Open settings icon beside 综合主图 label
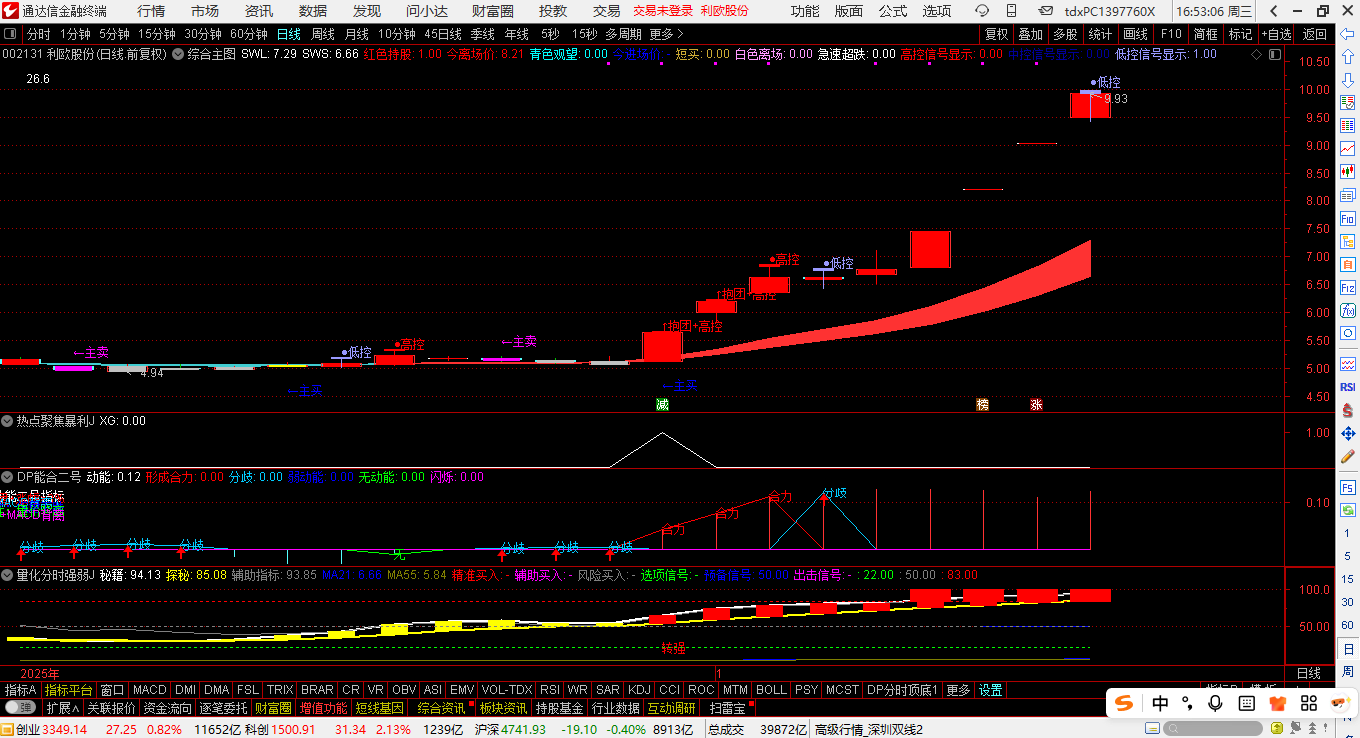The width and height of the screenshot is (1360, 738). 178,54
